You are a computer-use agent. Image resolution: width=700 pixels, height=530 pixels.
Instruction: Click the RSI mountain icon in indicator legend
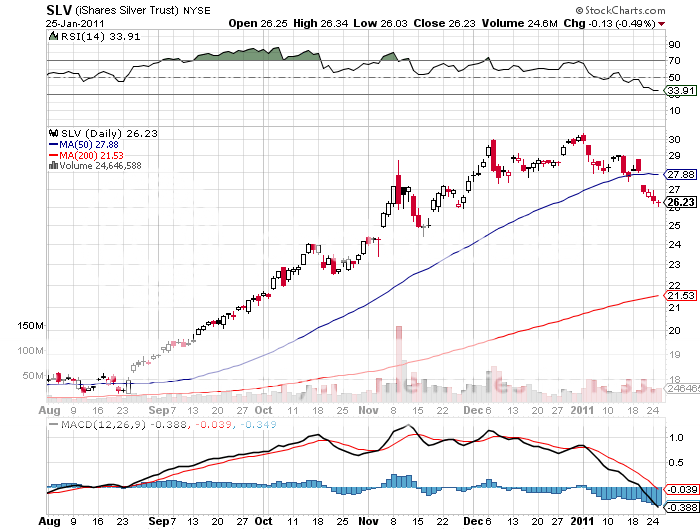(53, 36)
